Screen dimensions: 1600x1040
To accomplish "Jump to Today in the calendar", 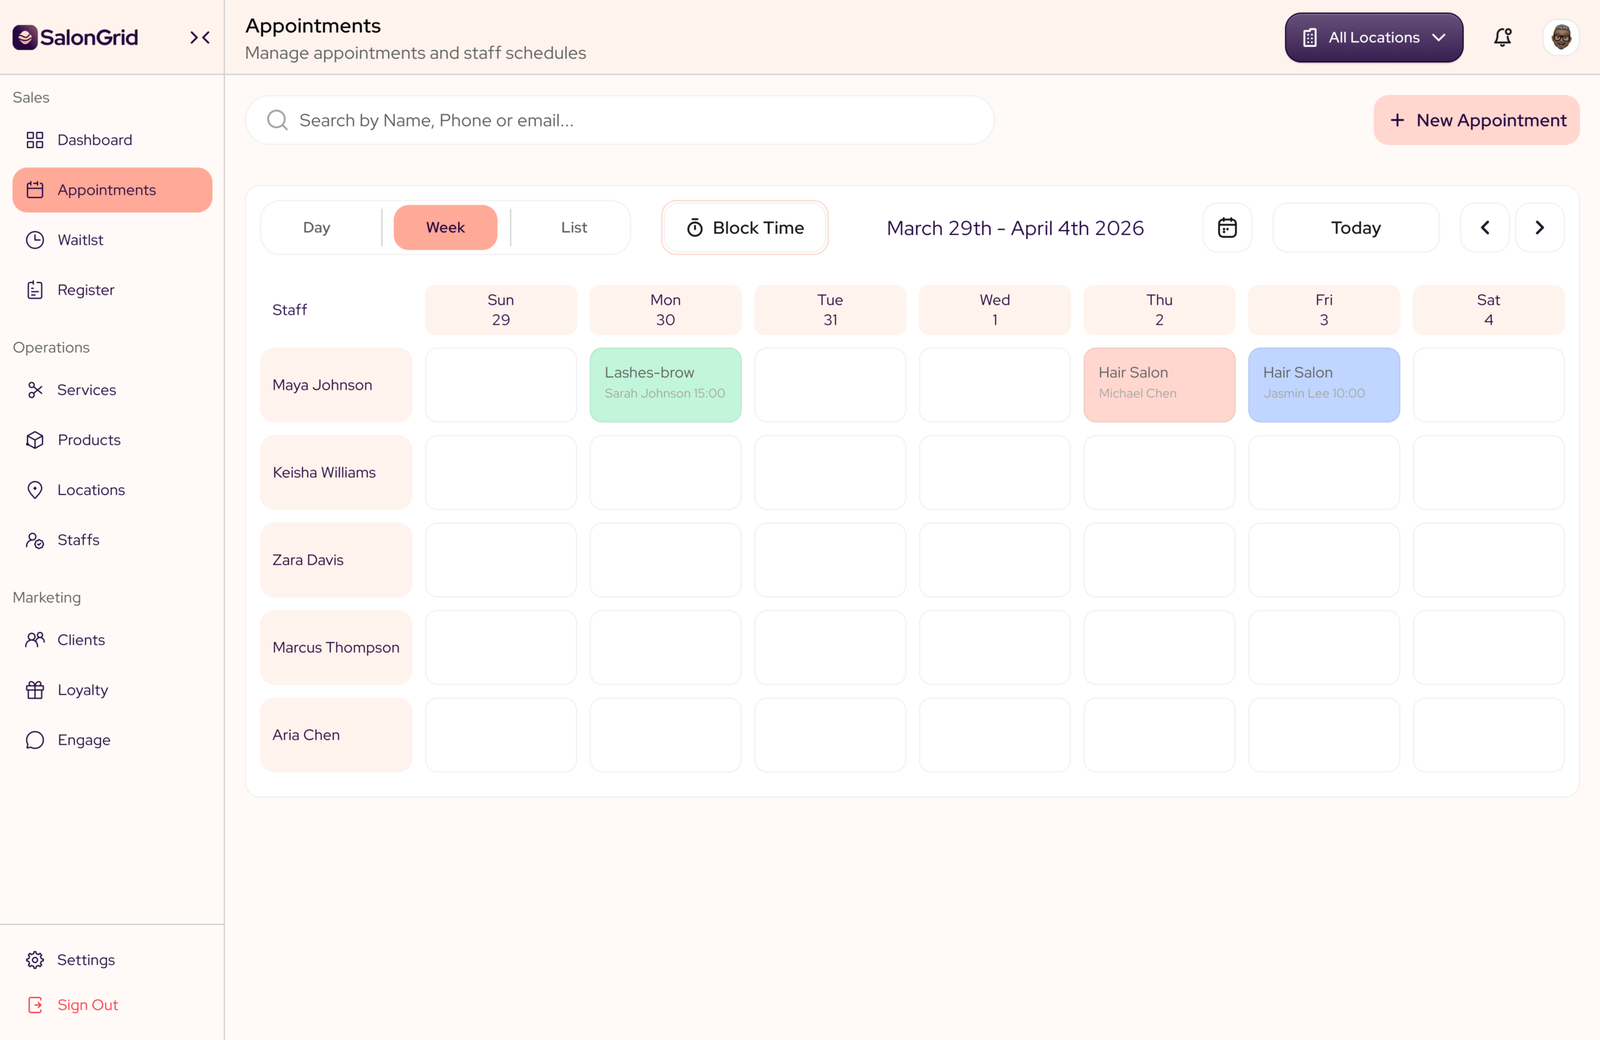I will coord(1355,228).
